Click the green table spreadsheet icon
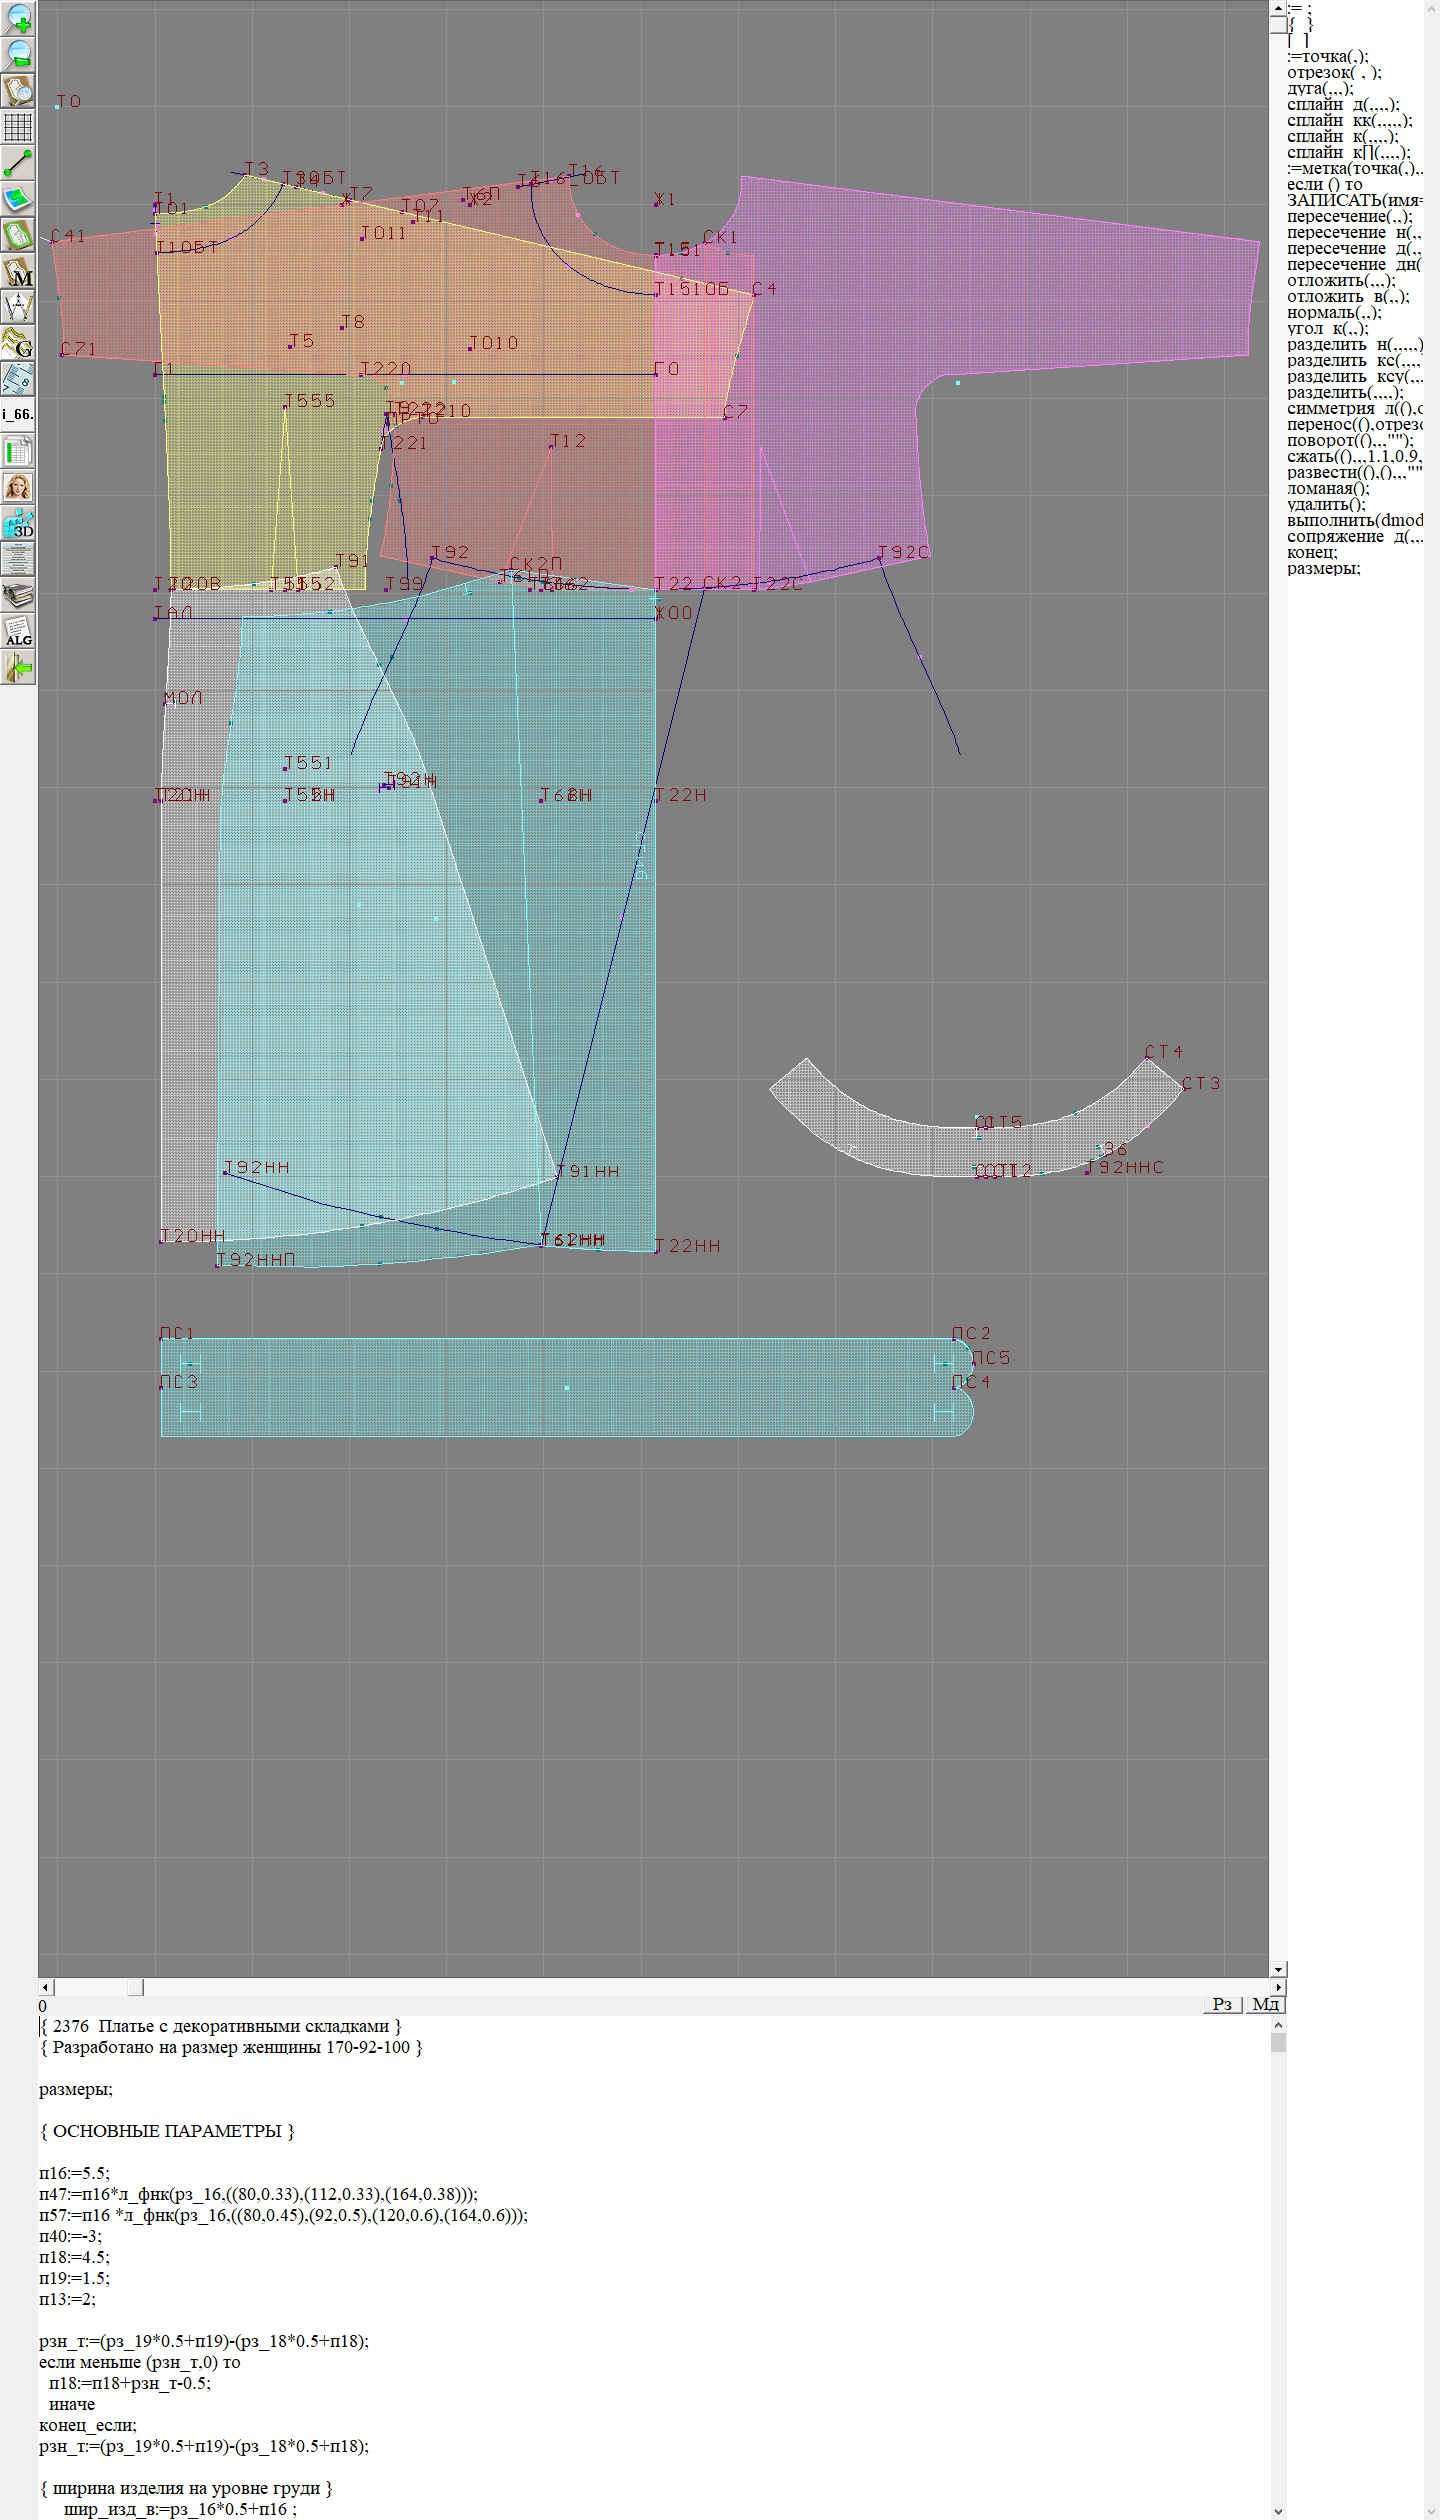Viewport: 1440px width, 2520px height. tap(18, 451)
